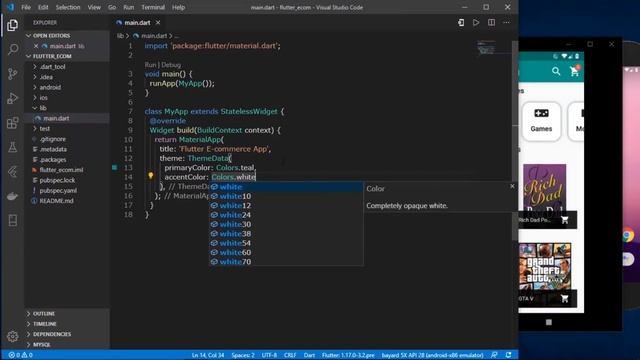
Task: Click the shopping cart icon in the emulator app bar
Action: click(574, 71)
